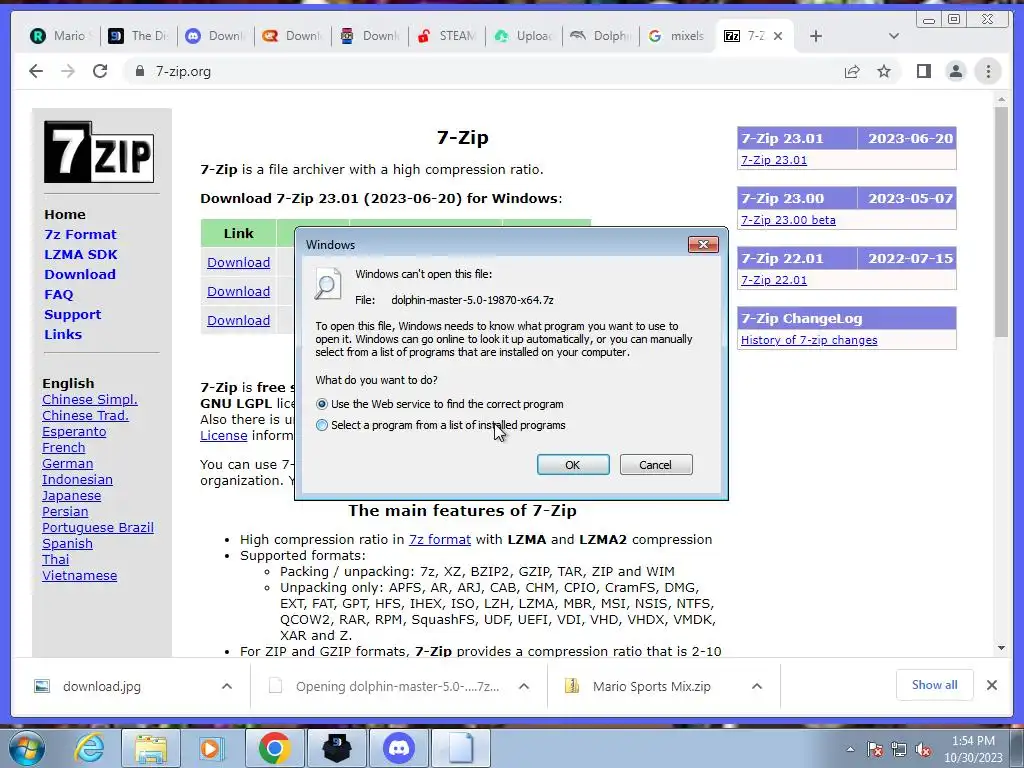Select 'Use the Web service' radio option
This screenshot has height=768, width=1024.
click(x=322, y=404)
